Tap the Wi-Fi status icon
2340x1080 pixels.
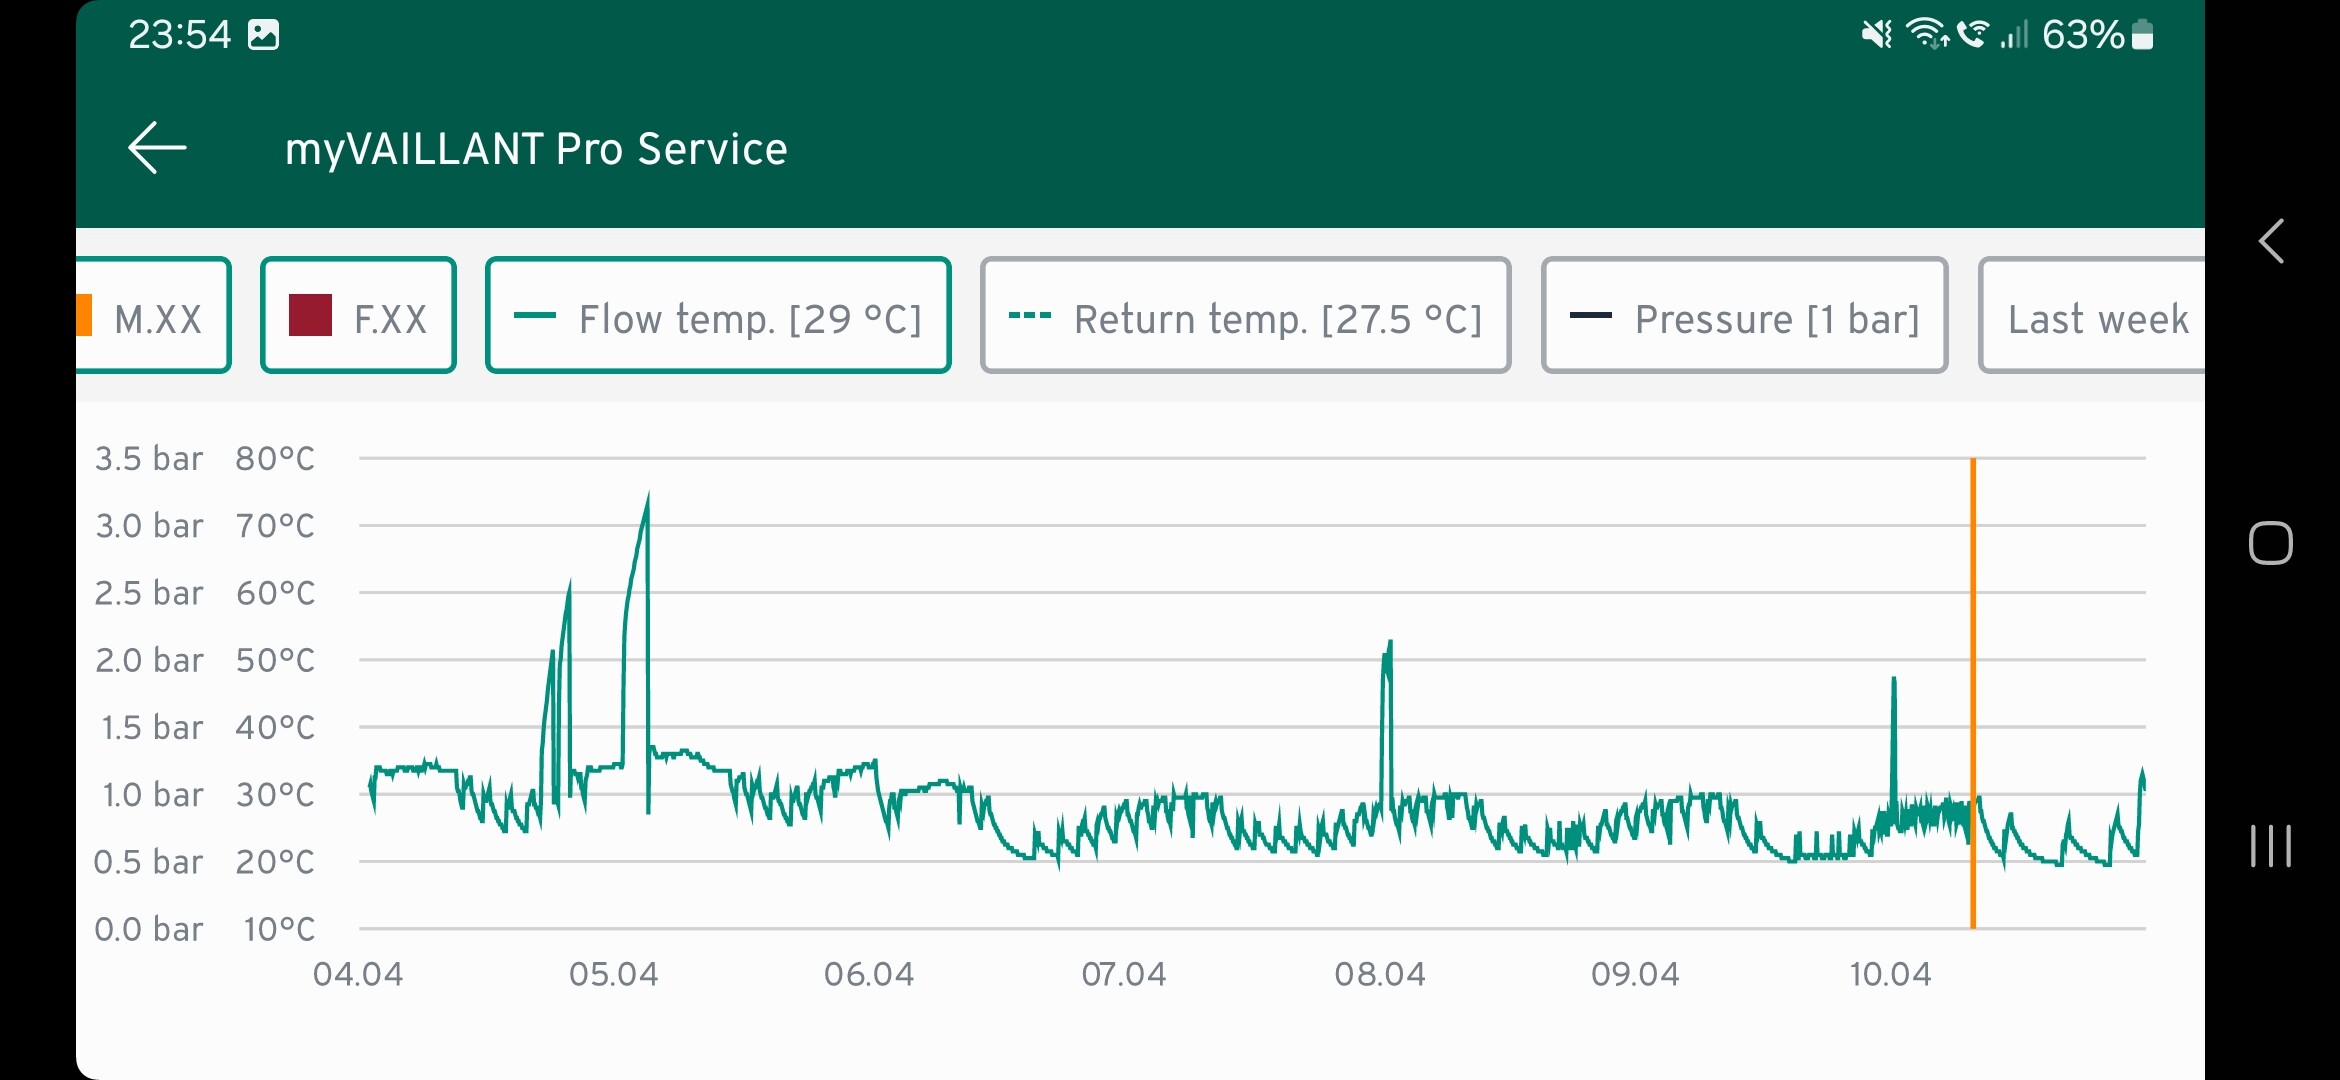(1926, 35)
